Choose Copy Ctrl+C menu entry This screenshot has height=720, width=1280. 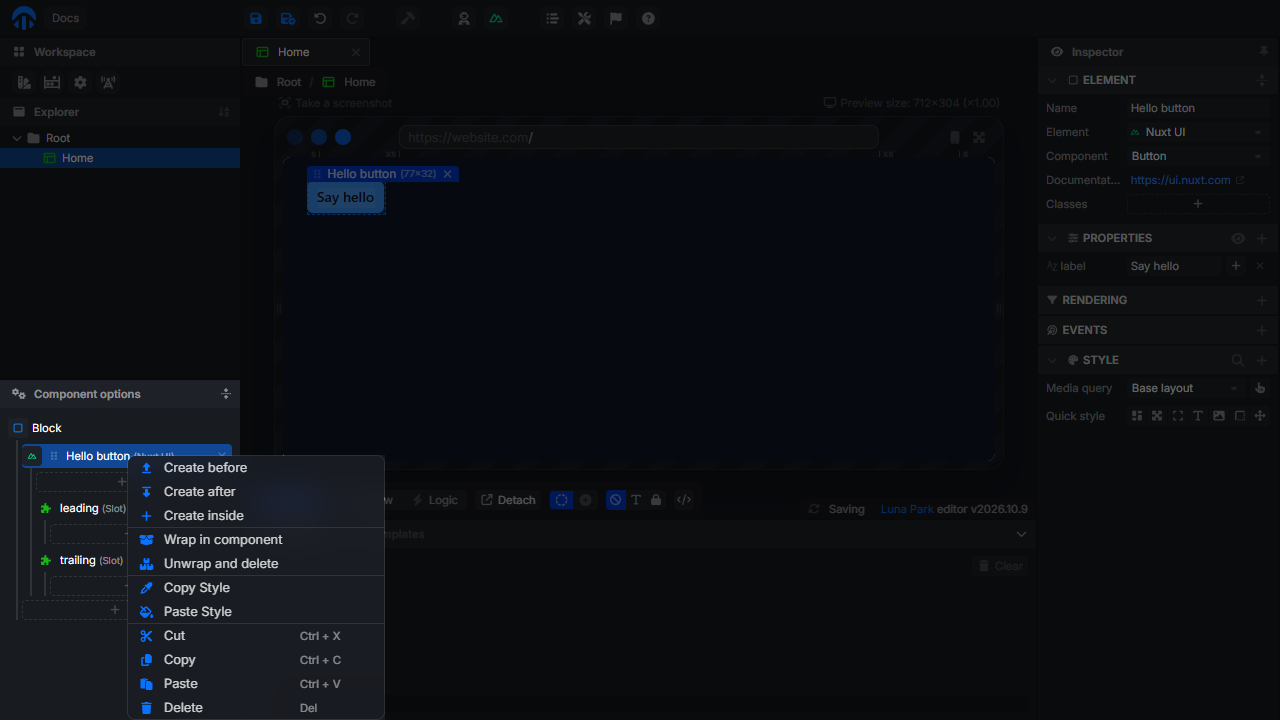click(256, 660)
